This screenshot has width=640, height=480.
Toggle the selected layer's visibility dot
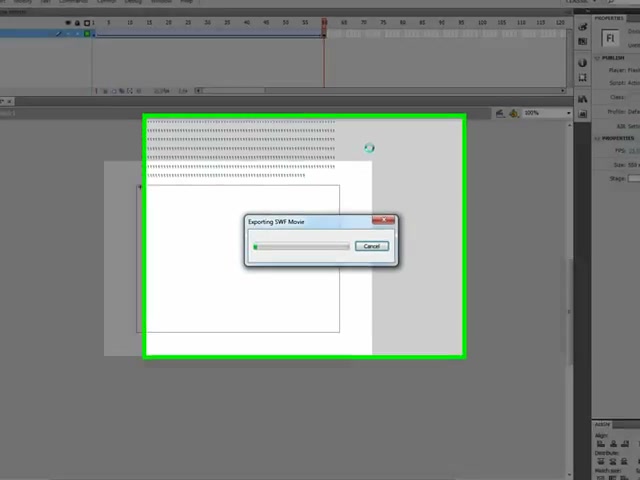(x=68, y=34)
